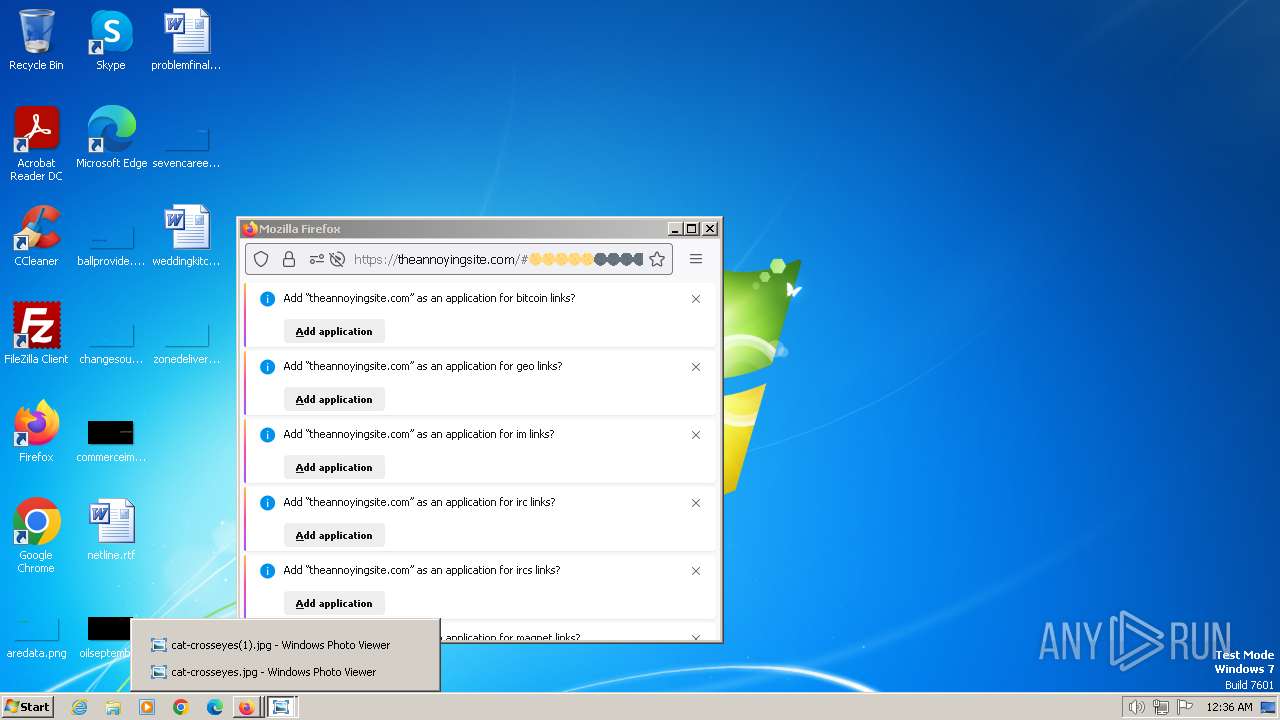Click the info icon of irc notification

(267, 503)
